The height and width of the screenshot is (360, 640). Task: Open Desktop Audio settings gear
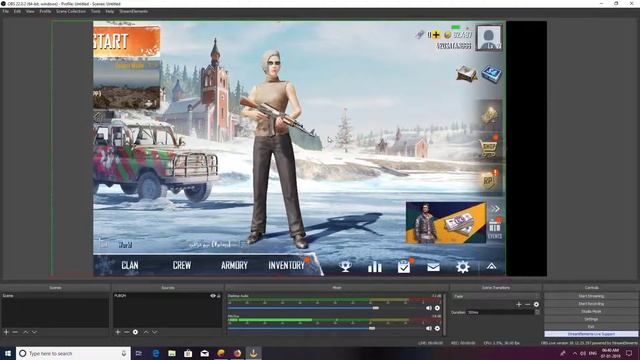[437, 308]
